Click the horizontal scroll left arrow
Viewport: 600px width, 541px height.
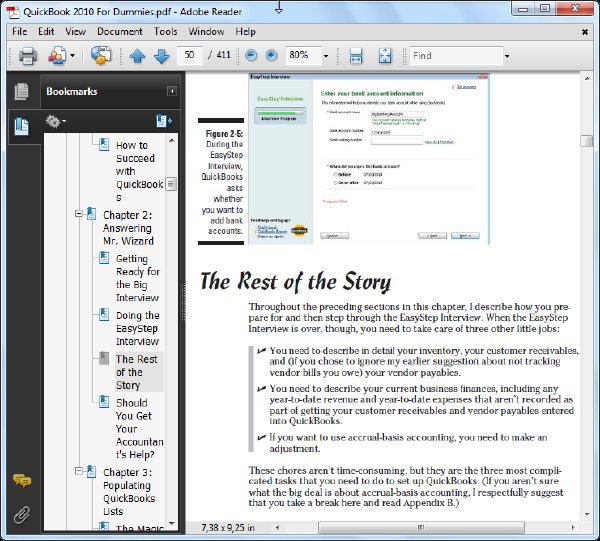277,527
